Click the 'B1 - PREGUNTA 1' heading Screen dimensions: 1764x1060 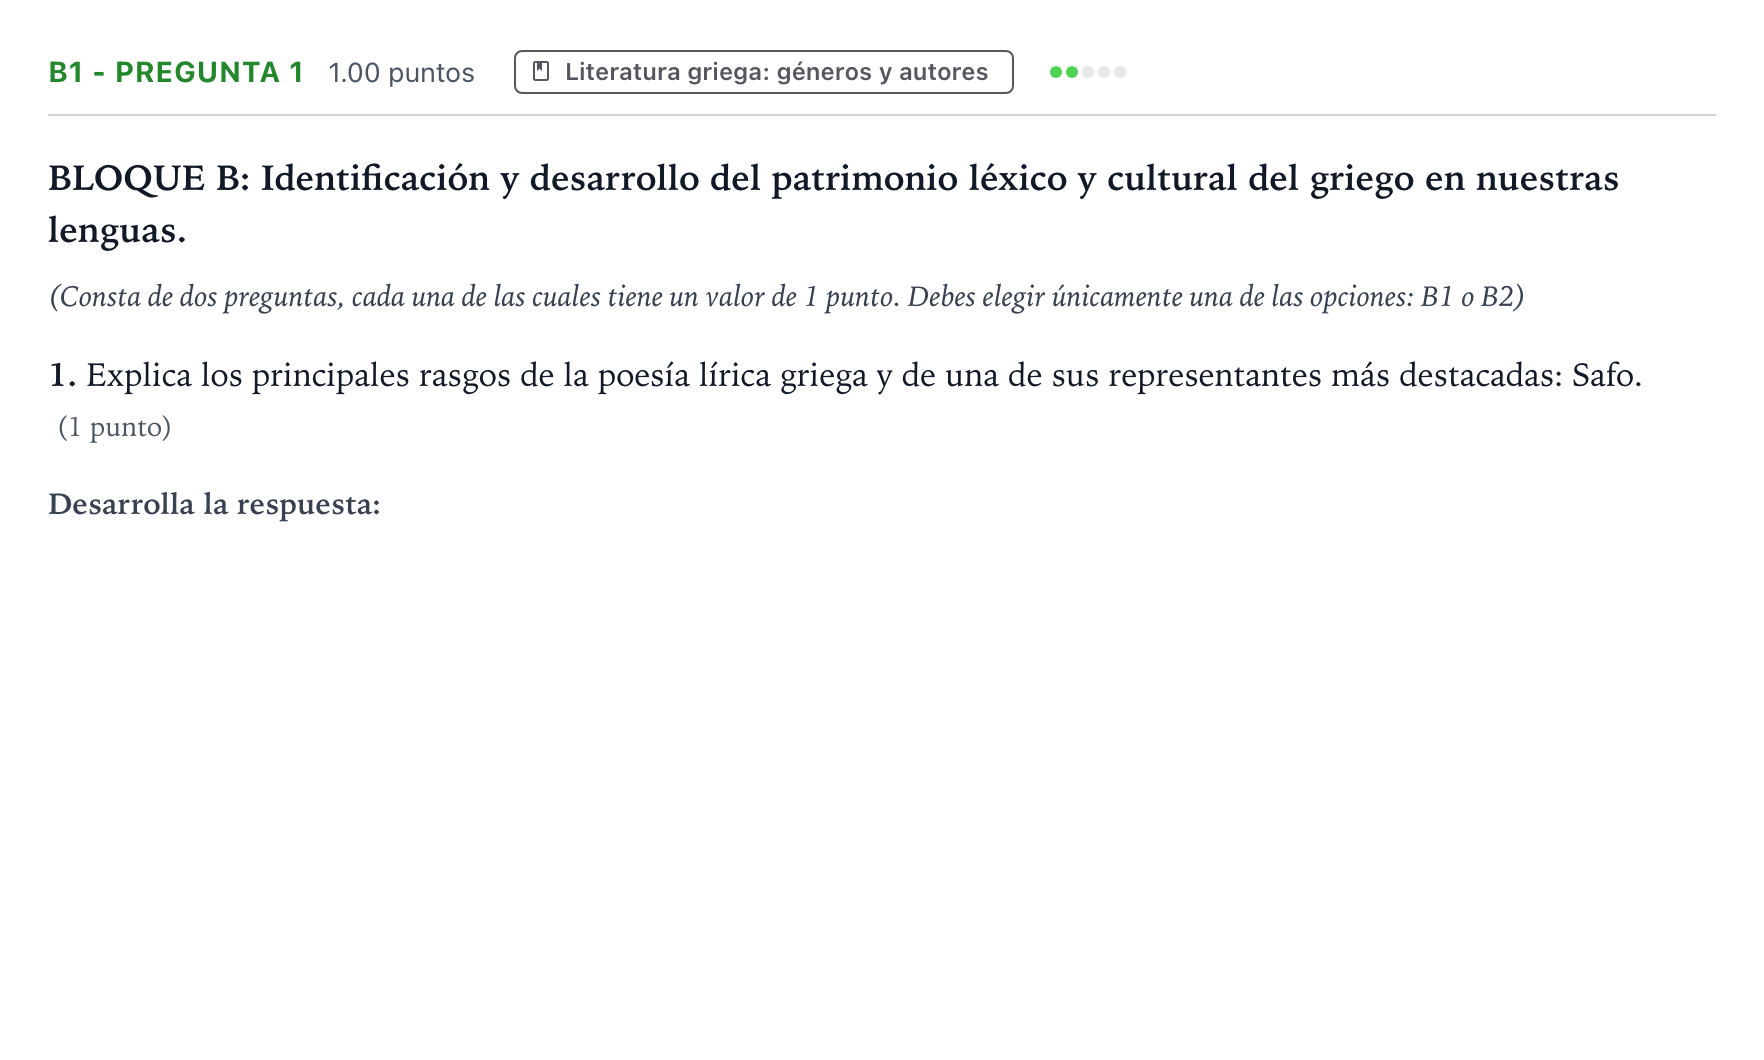176,72
